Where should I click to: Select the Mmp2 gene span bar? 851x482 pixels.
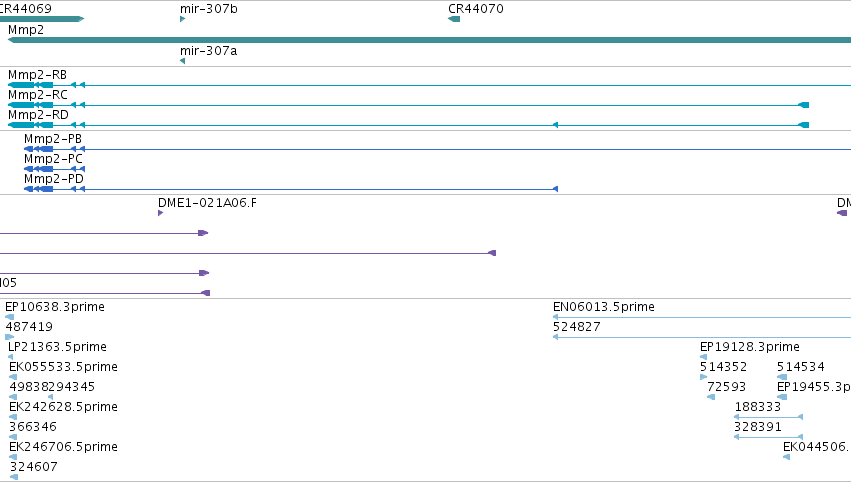pos(429,40)
